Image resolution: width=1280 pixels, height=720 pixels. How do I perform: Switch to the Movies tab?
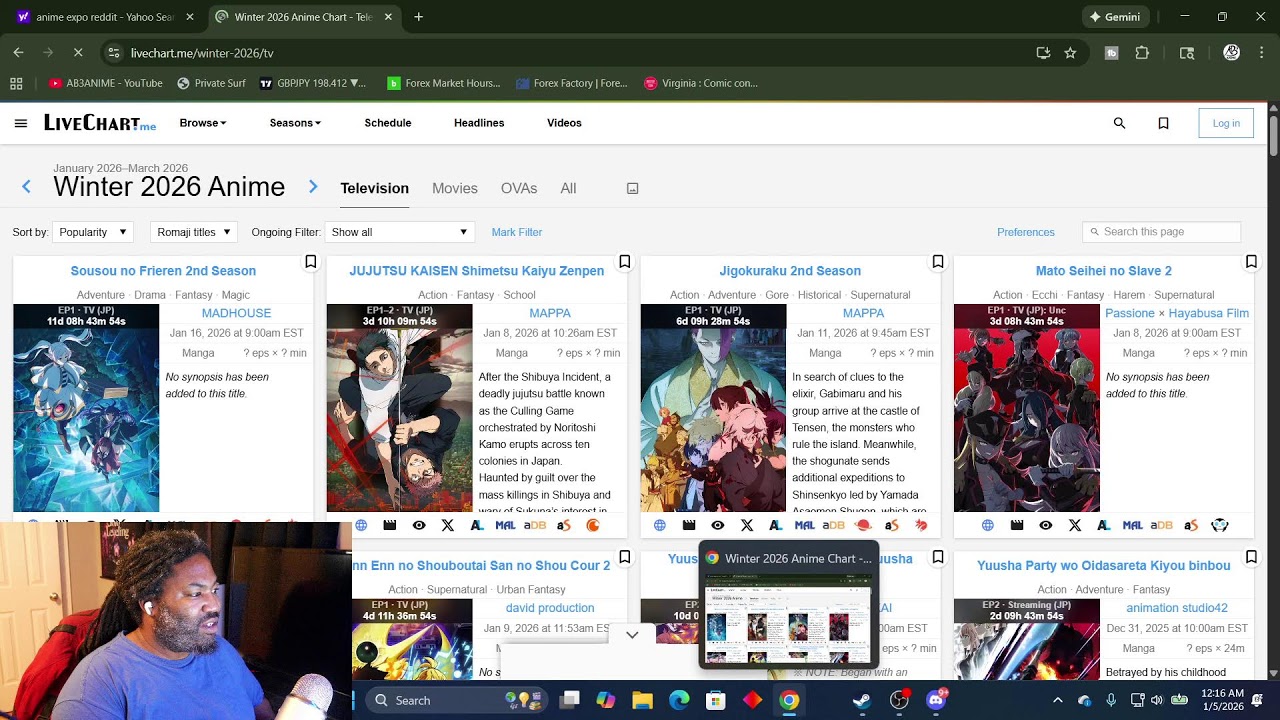pyautogui.click(x=455, y=188)
